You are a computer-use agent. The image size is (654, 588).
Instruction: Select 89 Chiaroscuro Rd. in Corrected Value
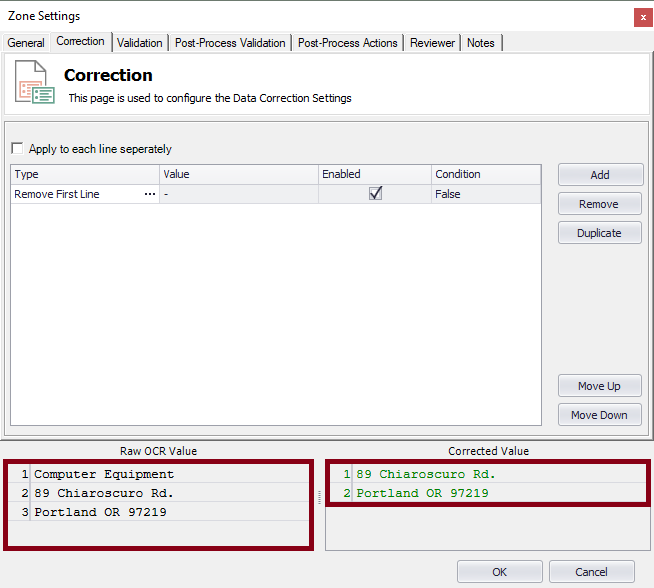click(x=425, y=474)
